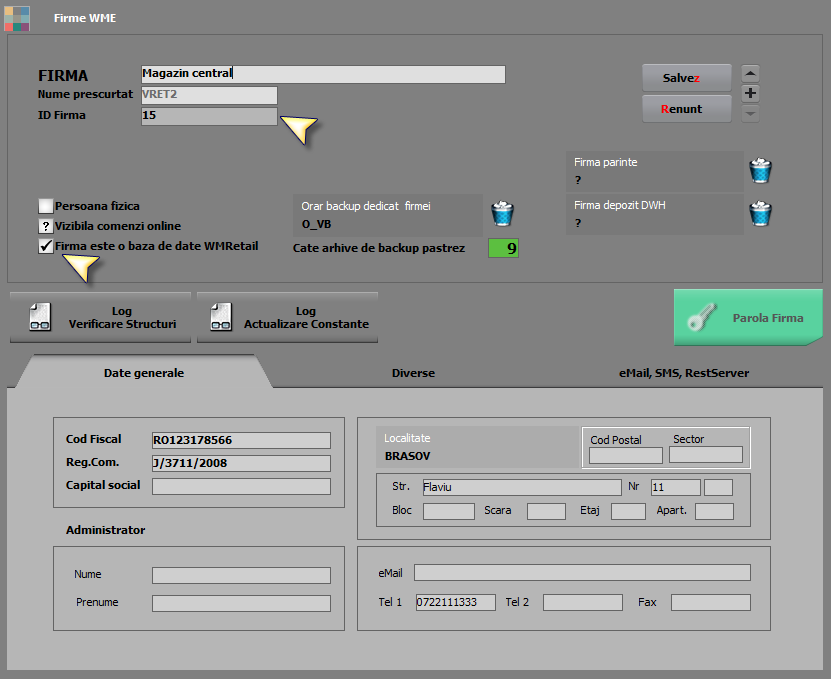Screen dimensions: 831x679
Task: Open the Parola Firma button
Action: click(x=748, y=318)
